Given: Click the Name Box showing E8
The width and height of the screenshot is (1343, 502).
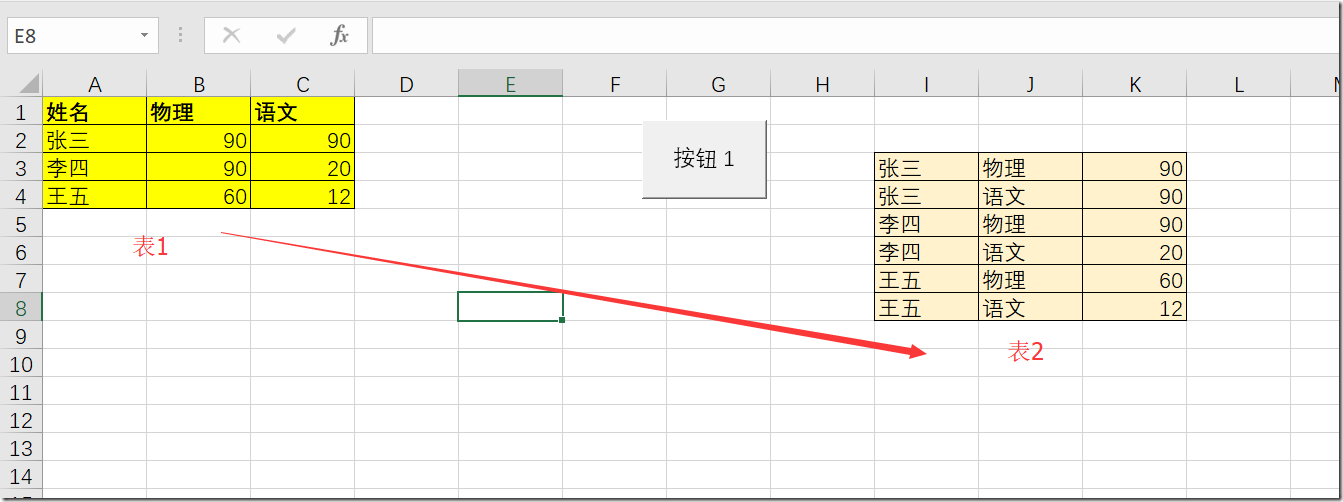Looking at the screenshot, I should click(x=72, y=35).
